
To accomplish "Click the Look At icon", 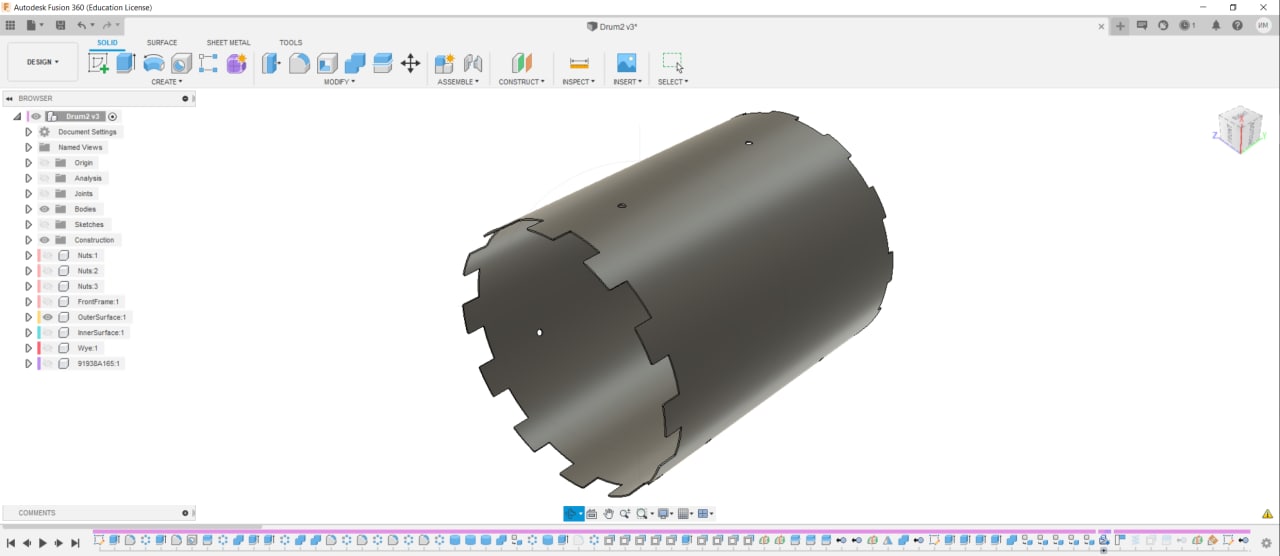I will coord(592,514).
